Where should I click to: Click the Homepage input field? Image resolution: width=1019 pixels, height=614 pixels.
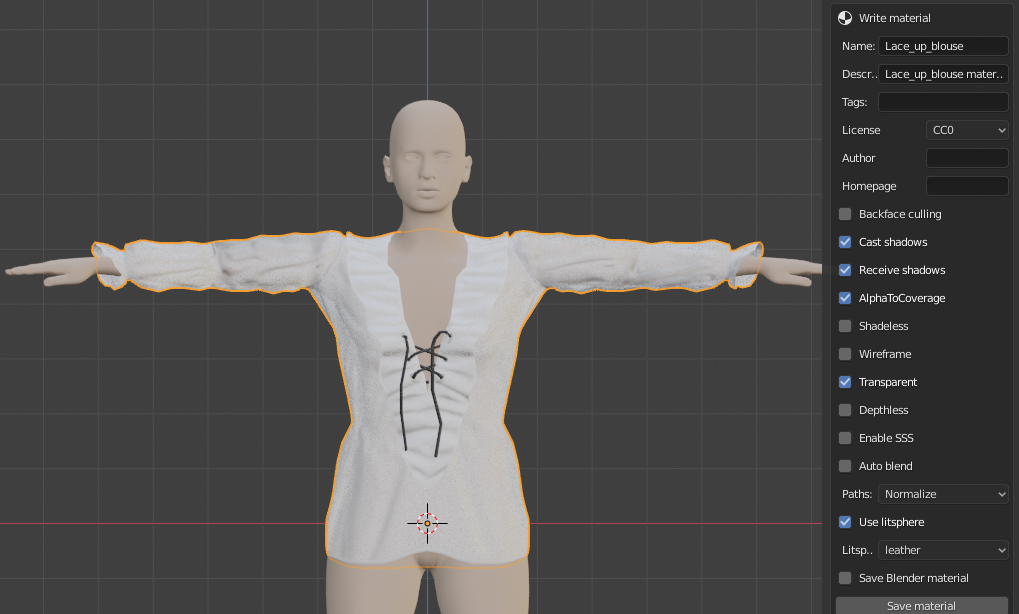click(x=967, y=186)
